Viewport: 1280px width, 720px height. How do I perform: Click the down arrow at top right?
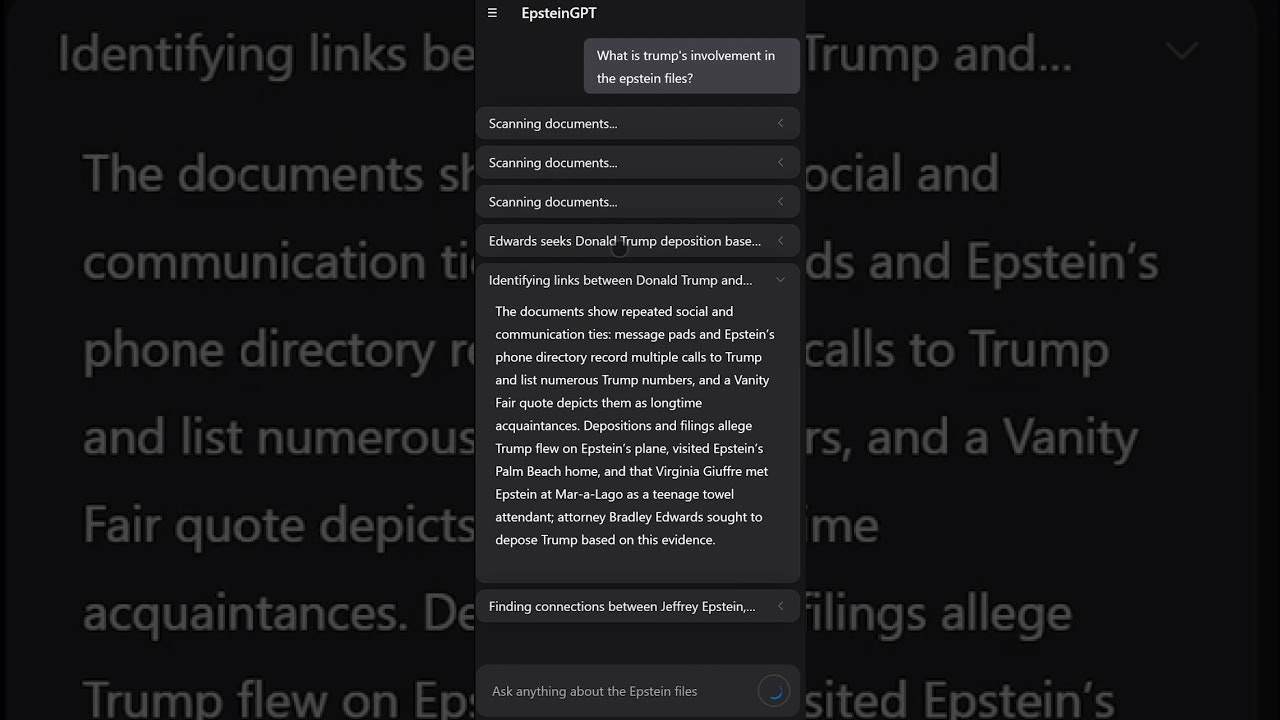(x=1181, y=51)
